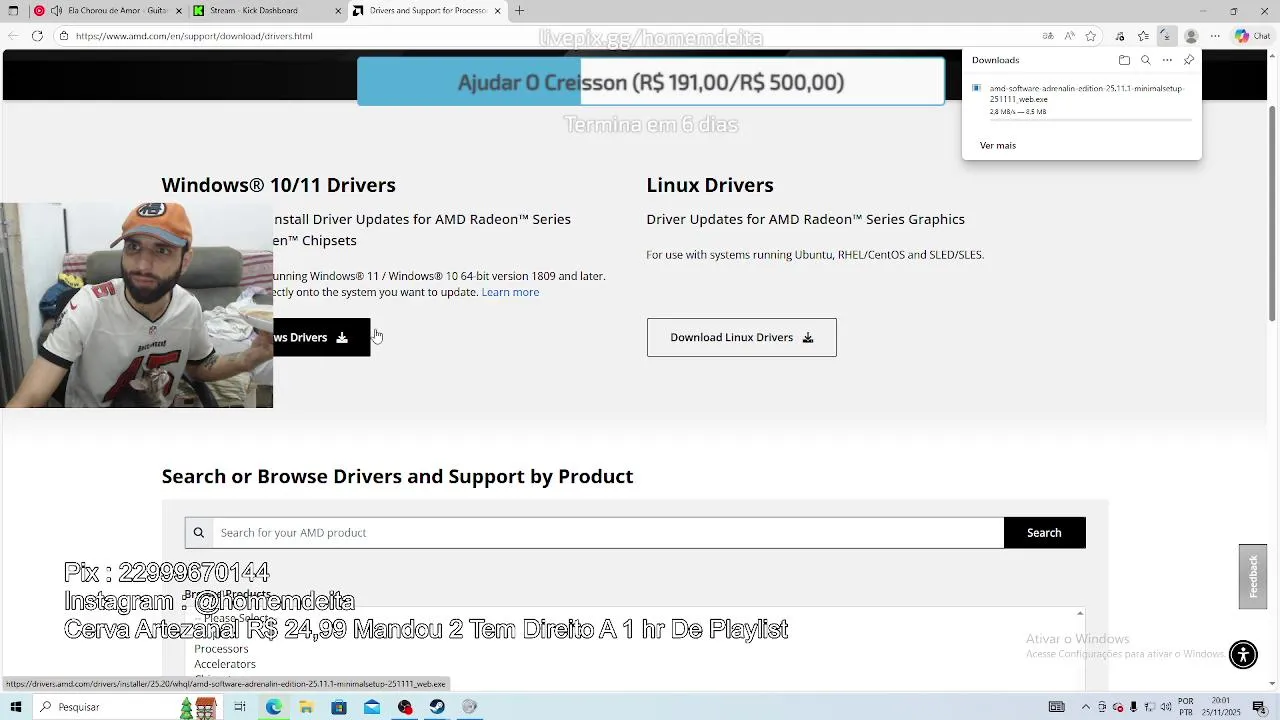The width and height of the screenshot is (1280, 720).
Task: Click the microphone icon in system tray
Action: (1134, 707)
